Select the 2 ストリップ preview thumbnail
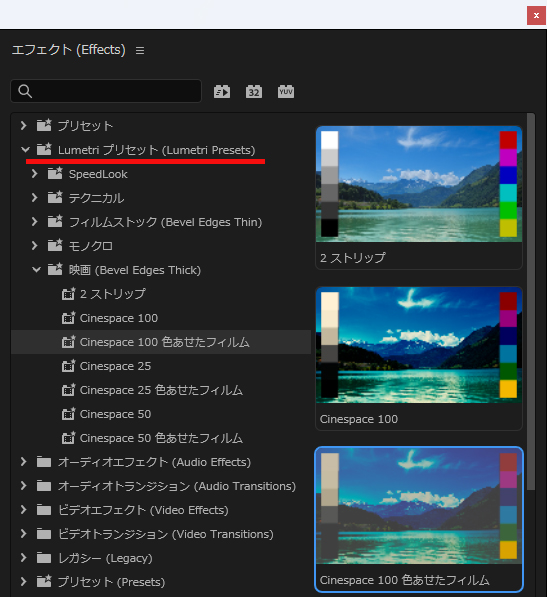547x597 pixels. tap(419, 184)
